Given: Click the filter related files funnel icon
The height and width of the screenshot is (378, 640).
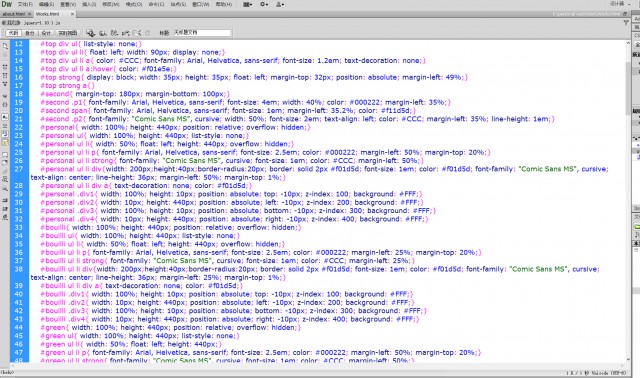Looking at the screenshot, I should pos(626,23).
